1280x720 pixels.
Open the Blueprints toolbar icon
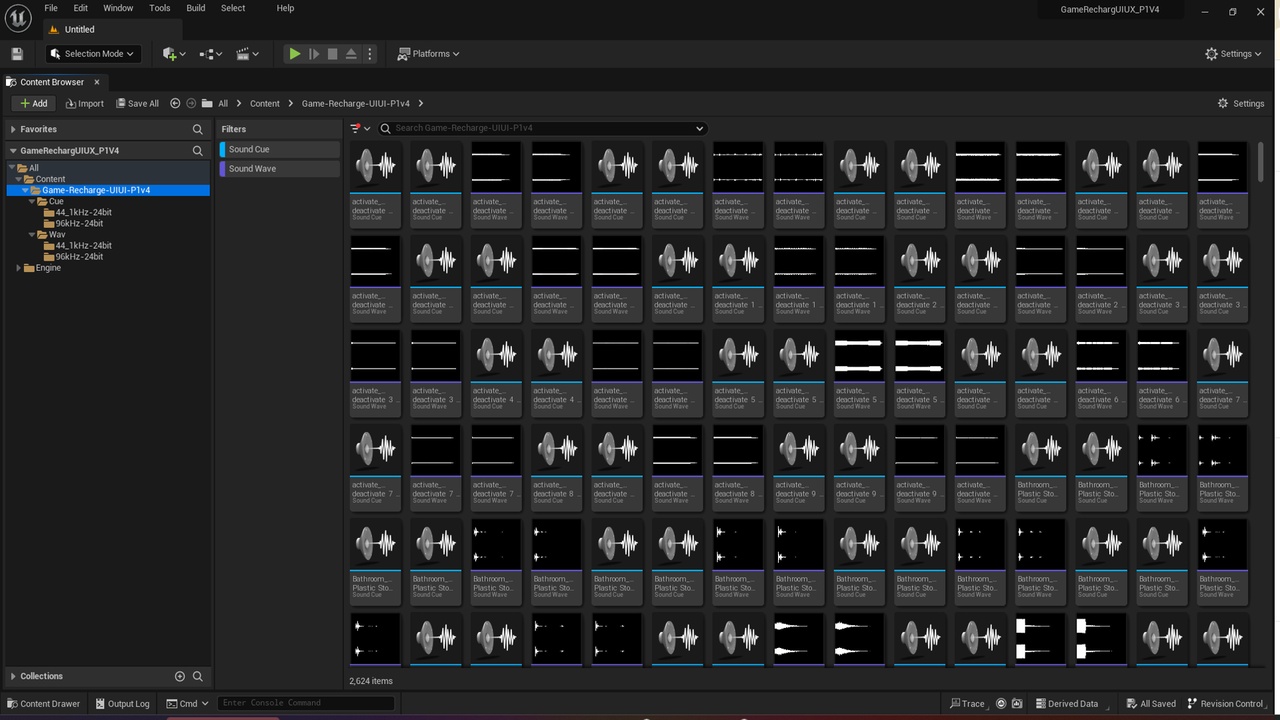pyautogui.click(x=212, y=54)
